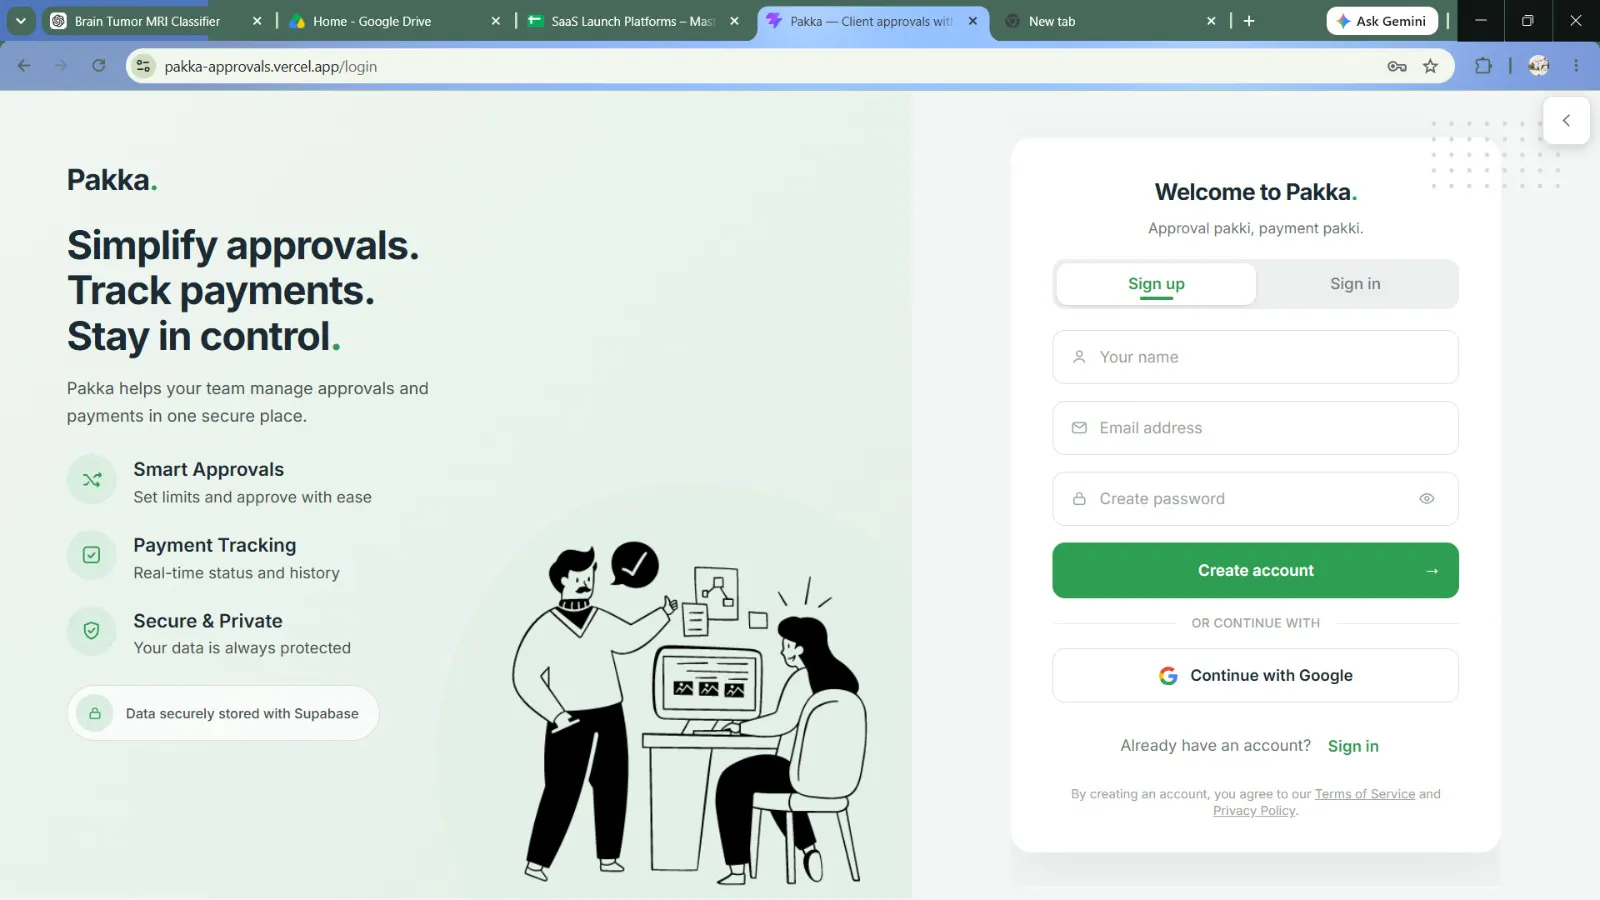Click the padlock icon in Create password field
The width and height of the screenshot is (1600, 900).
(x=1079, y=499)
